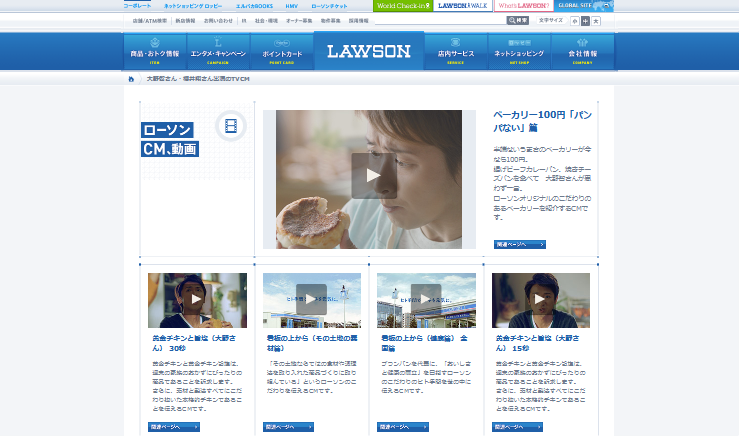Click the ベーカリー100円「パンパない」篇 title
Screen dimensions: 739x436
click(x=542, y=121)
